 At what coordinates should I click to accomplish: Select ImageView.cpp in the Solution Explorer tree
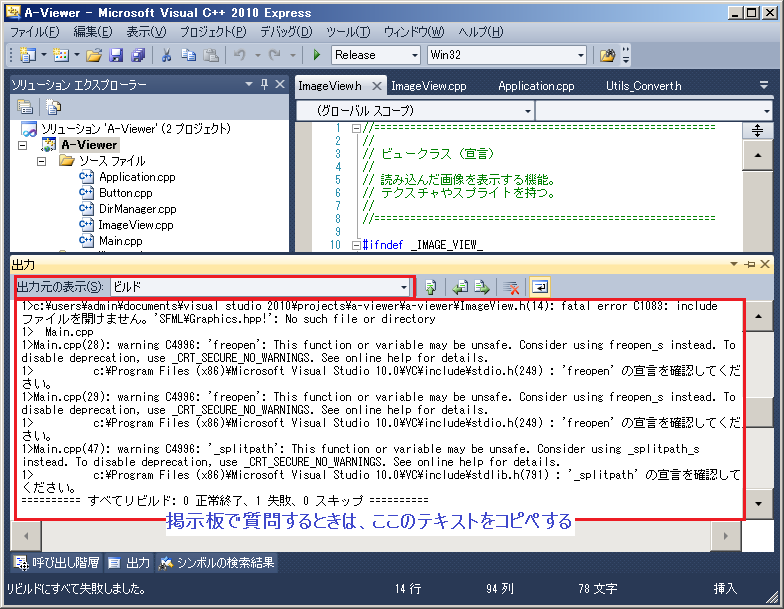[136, 225]
